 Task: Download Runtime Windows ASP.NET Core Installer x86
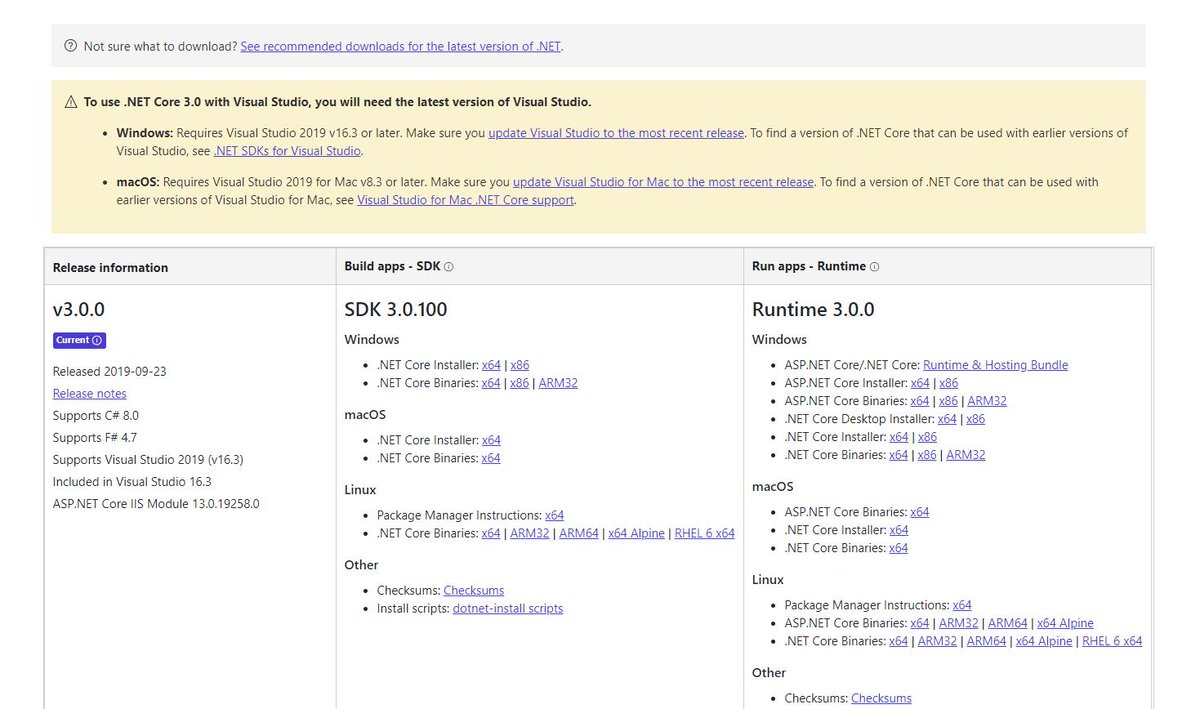949,383
